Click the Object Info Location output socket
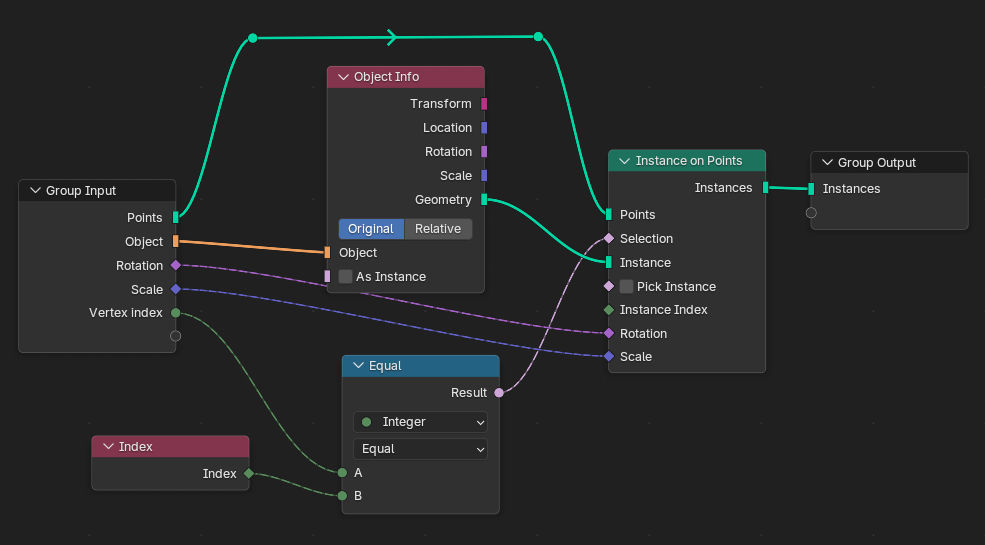985x545 pixels. pos(484,127)
